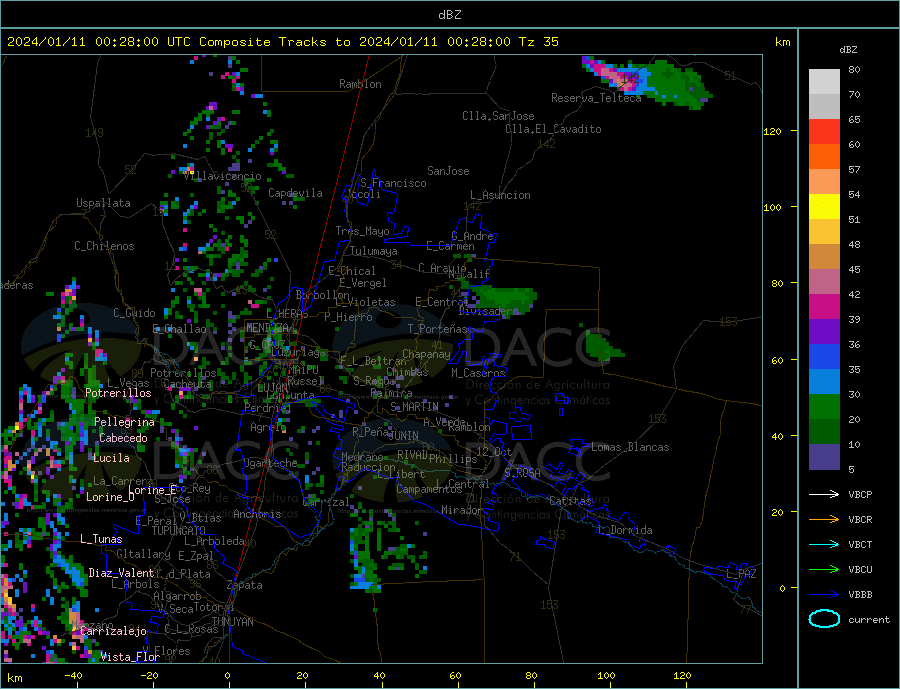Screen dimensions: 900x689
Task: Click the orange VBCR arrow in legend
Action: (x=824, y=520)
